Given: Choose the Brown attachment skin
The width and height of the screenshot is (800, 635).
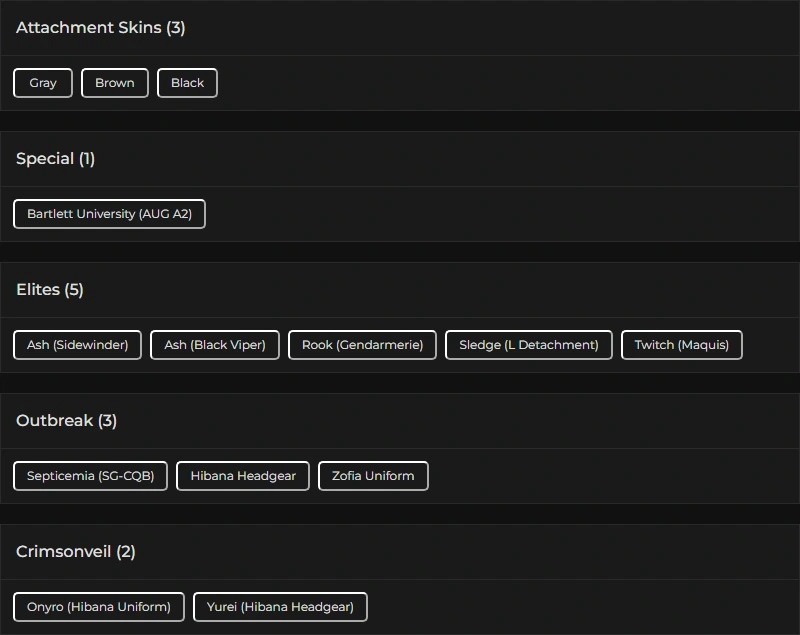Looking at the screenshot, I should (115, 83).
